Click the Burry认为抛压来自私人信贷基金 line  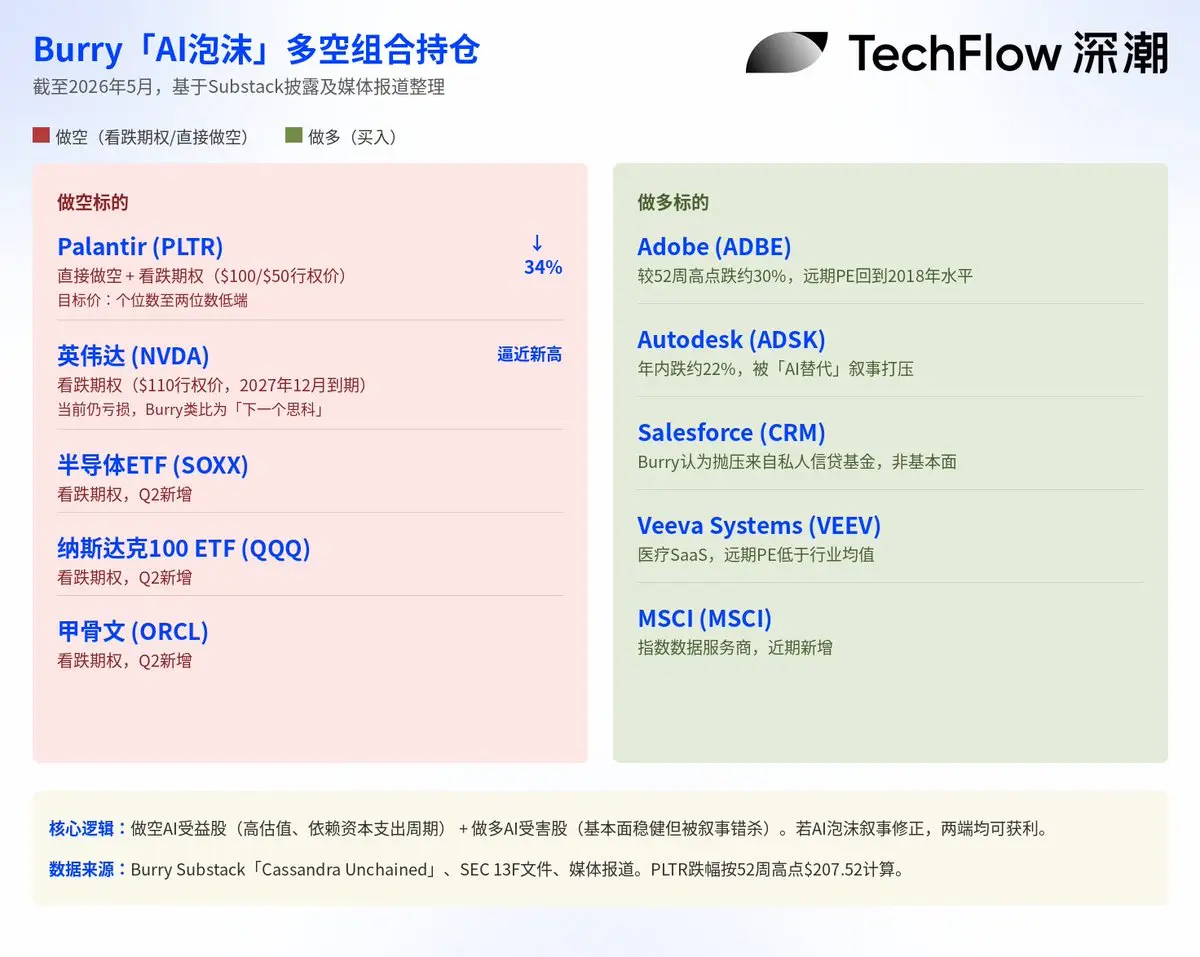point(797,462)
